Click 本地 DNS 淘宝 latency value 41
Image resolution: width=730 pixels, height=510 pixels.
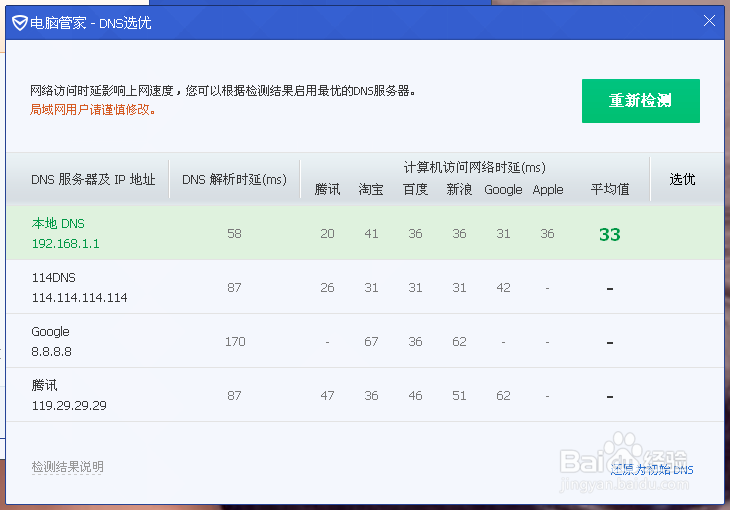pyautogui.click(x=371, y=233)
